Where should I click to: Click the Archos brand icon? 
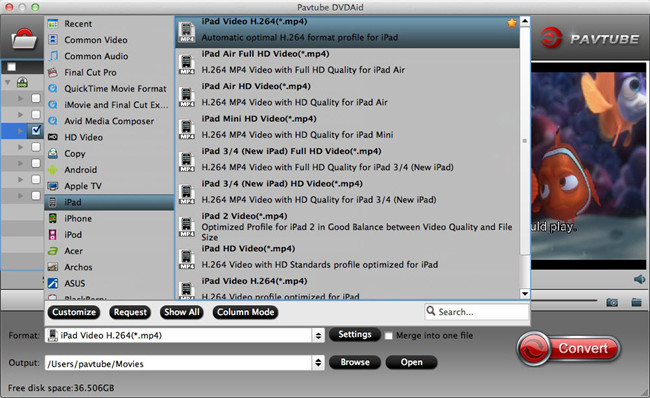(x=53, y=267)
